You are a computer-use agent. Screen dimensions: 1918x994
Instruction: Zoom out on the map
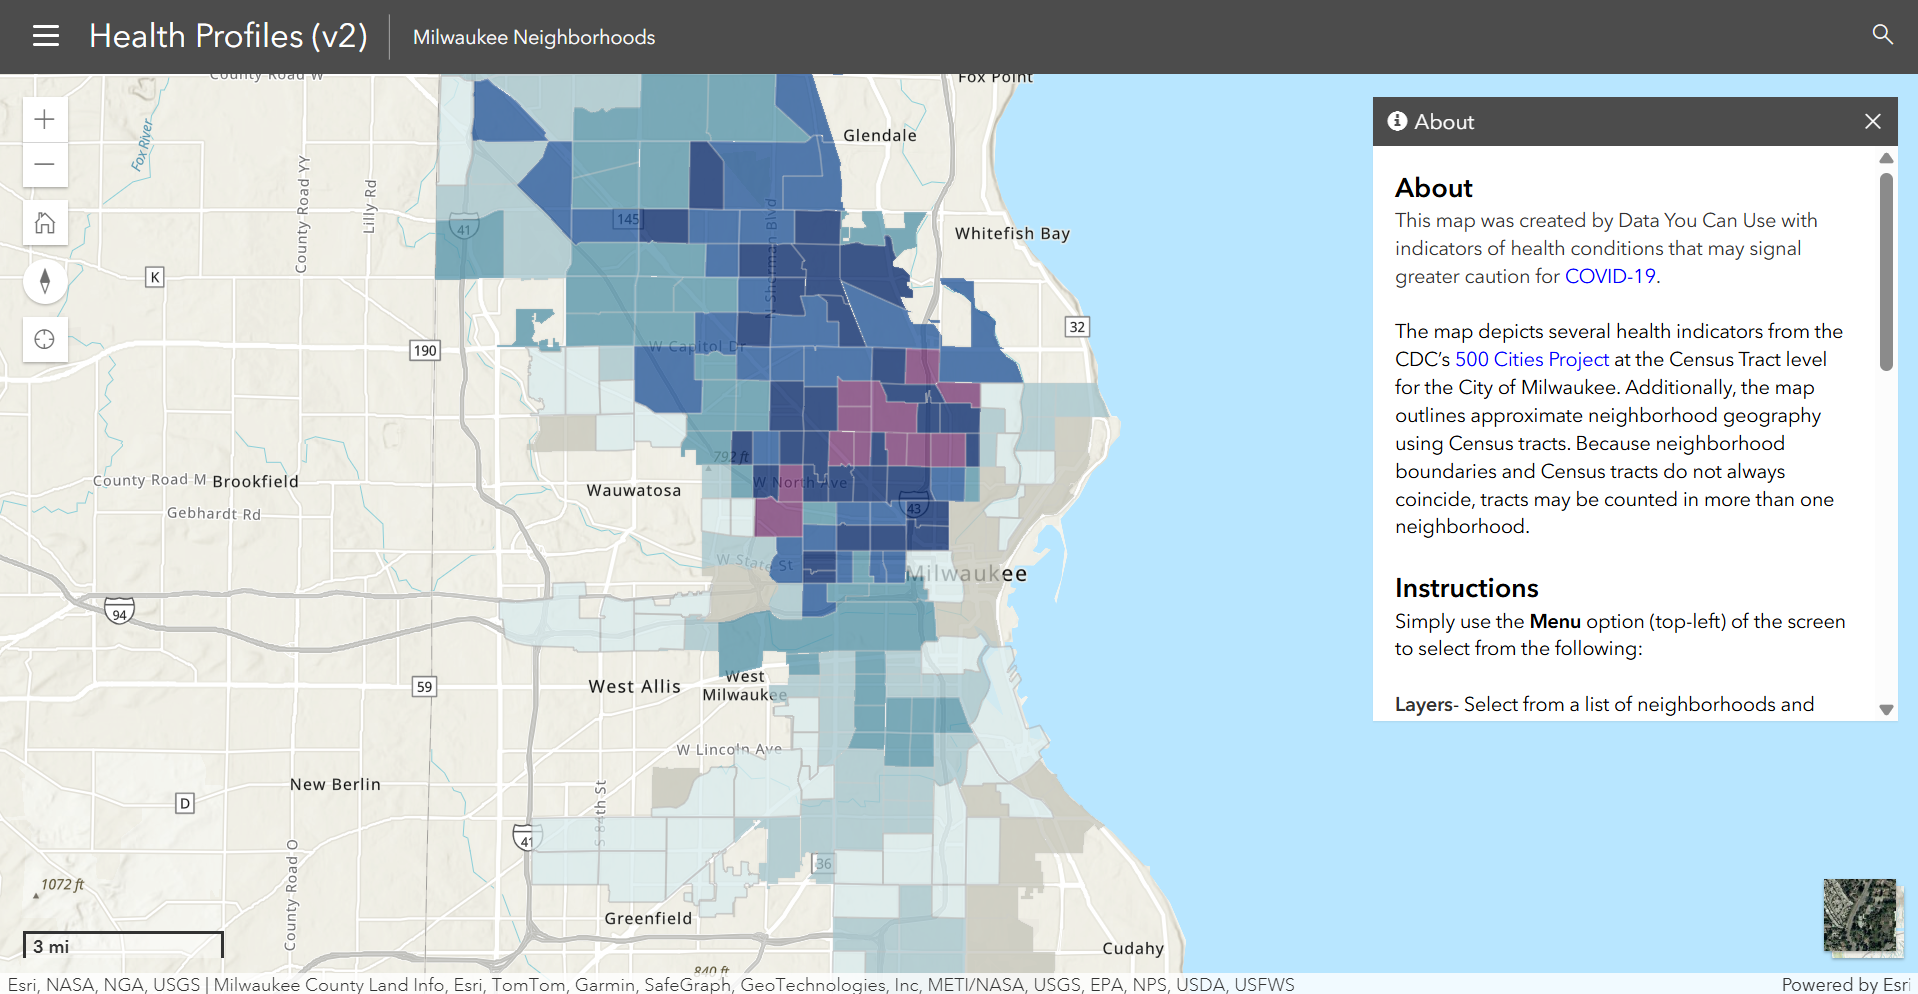click(x=45, y=164)
